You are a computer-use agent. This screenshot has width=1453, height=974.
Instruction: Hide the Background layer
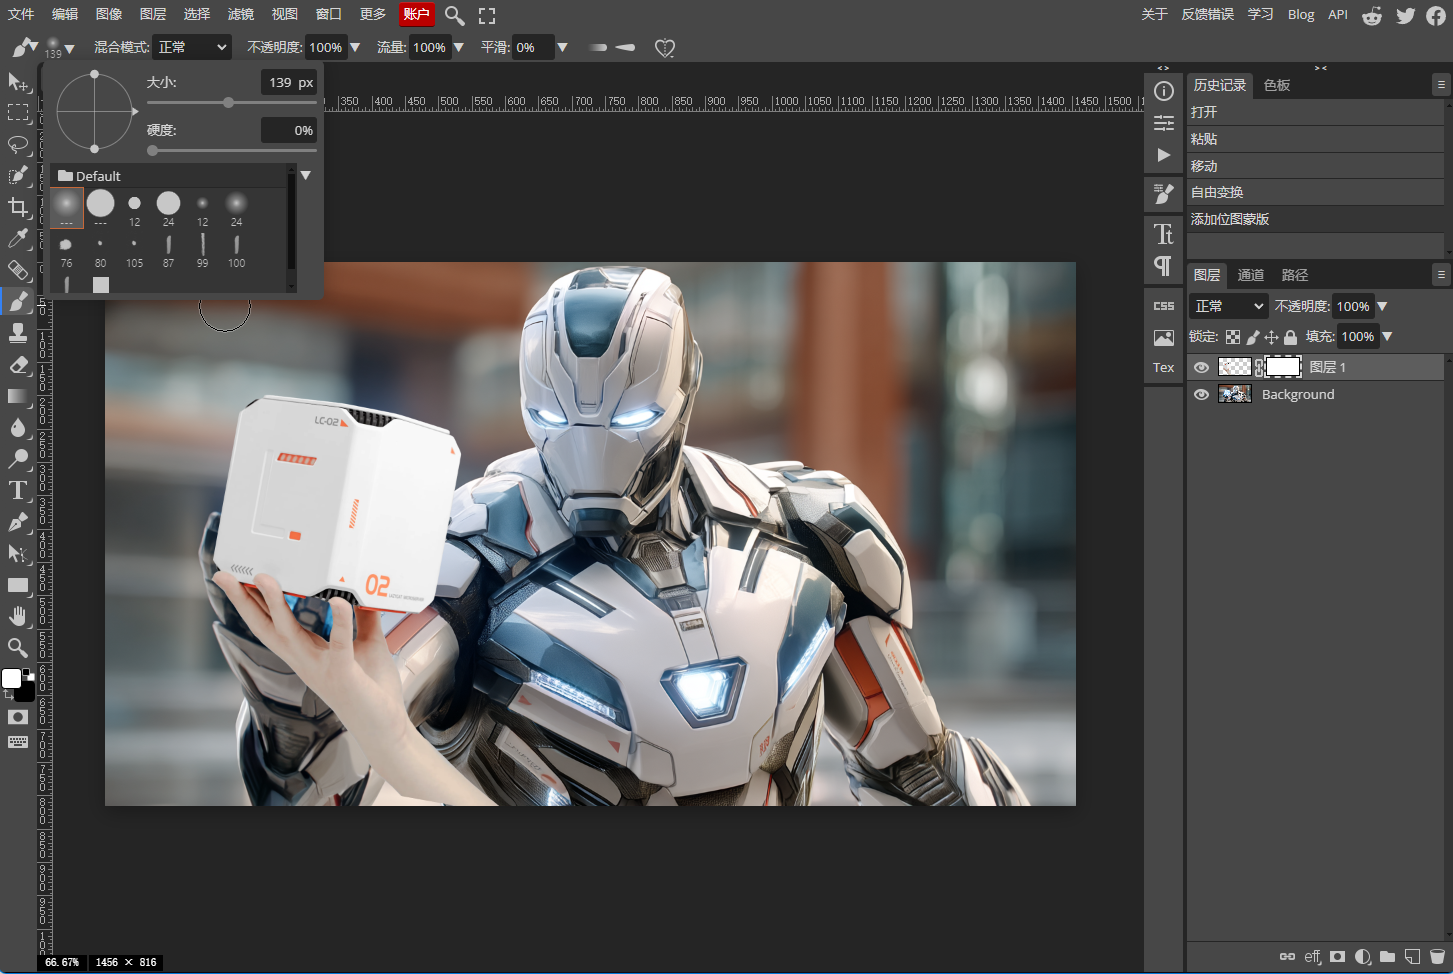click(1201, 395)
